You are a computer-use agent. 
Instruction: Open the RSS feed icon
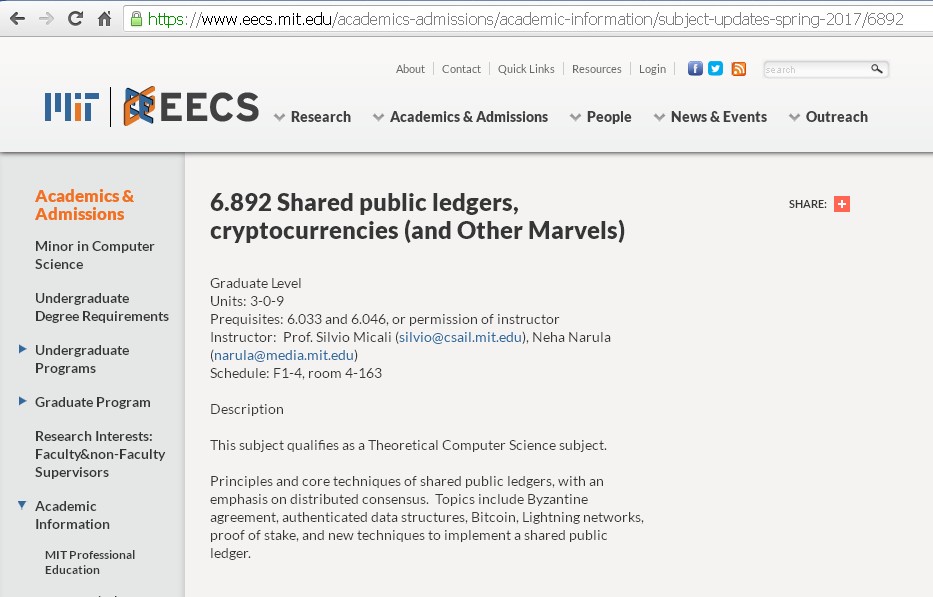pyautogui.click(x=738, y=68)
